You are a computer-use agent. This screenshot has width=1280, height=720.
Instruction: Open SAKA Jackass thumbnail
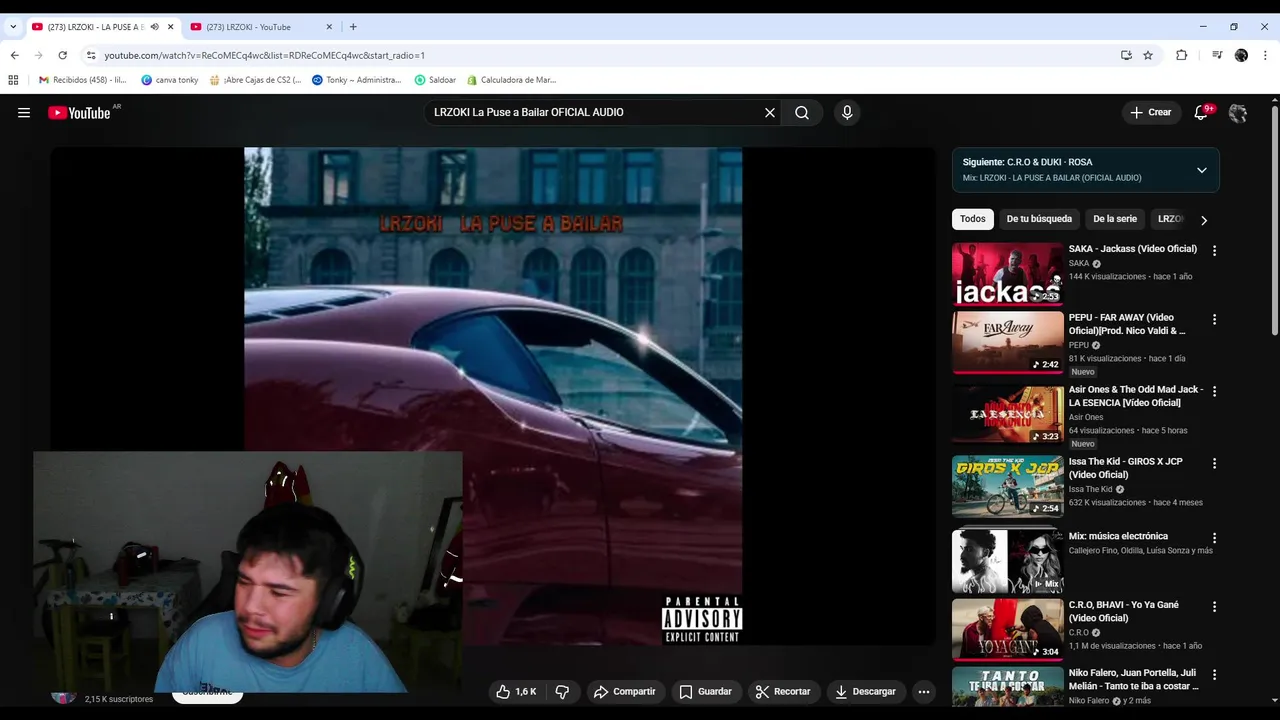[1007, 274]
